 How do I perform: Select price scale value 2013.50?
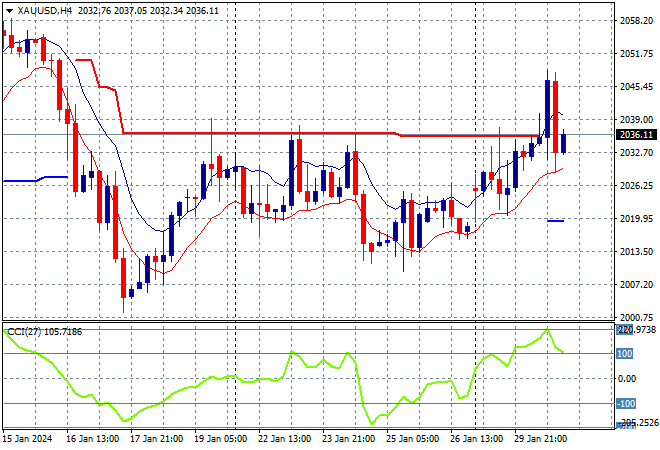636,251
